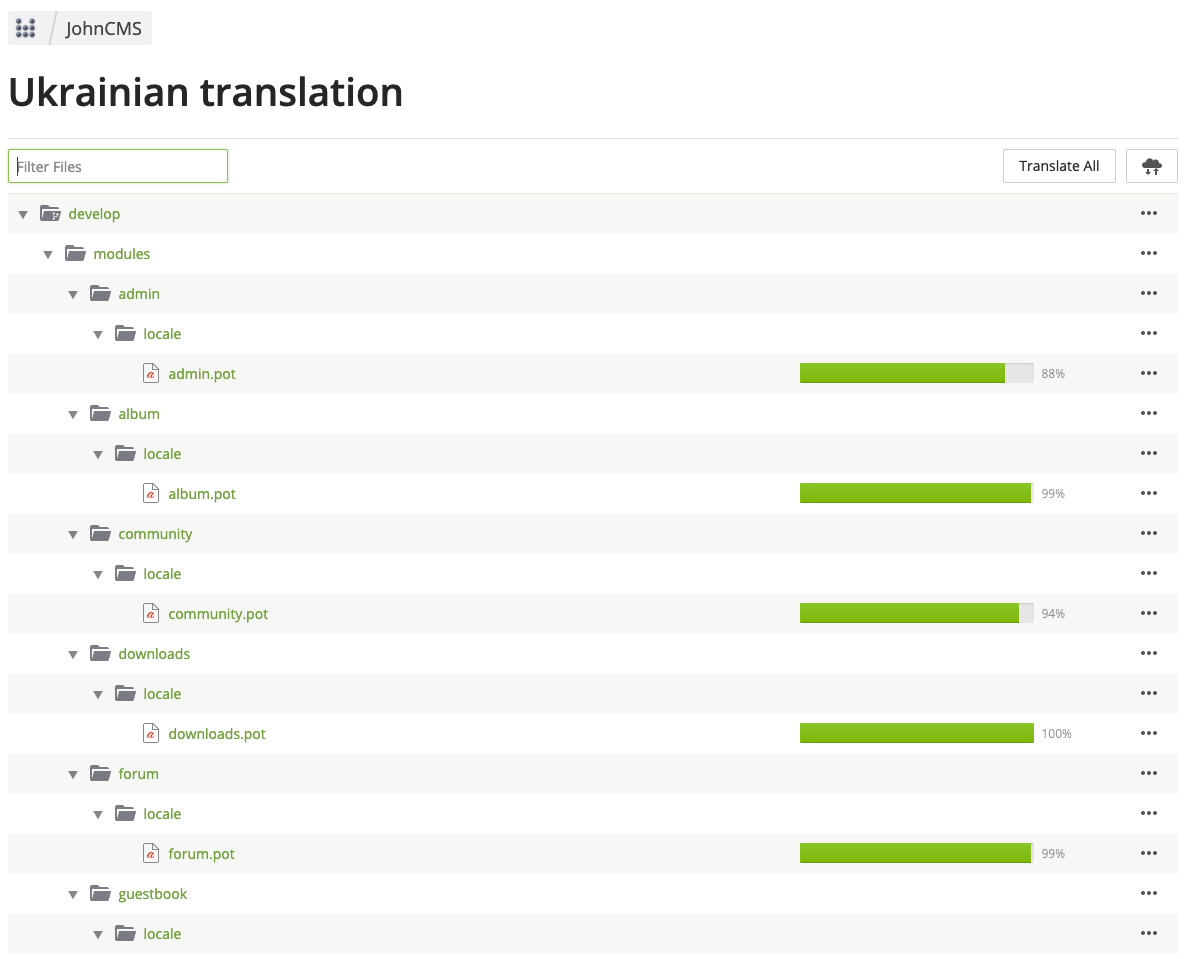The height and width of the screenshot is (959, 1188).
Task: Open the options menu for the develop row
Action: [x=1148, y=214]
